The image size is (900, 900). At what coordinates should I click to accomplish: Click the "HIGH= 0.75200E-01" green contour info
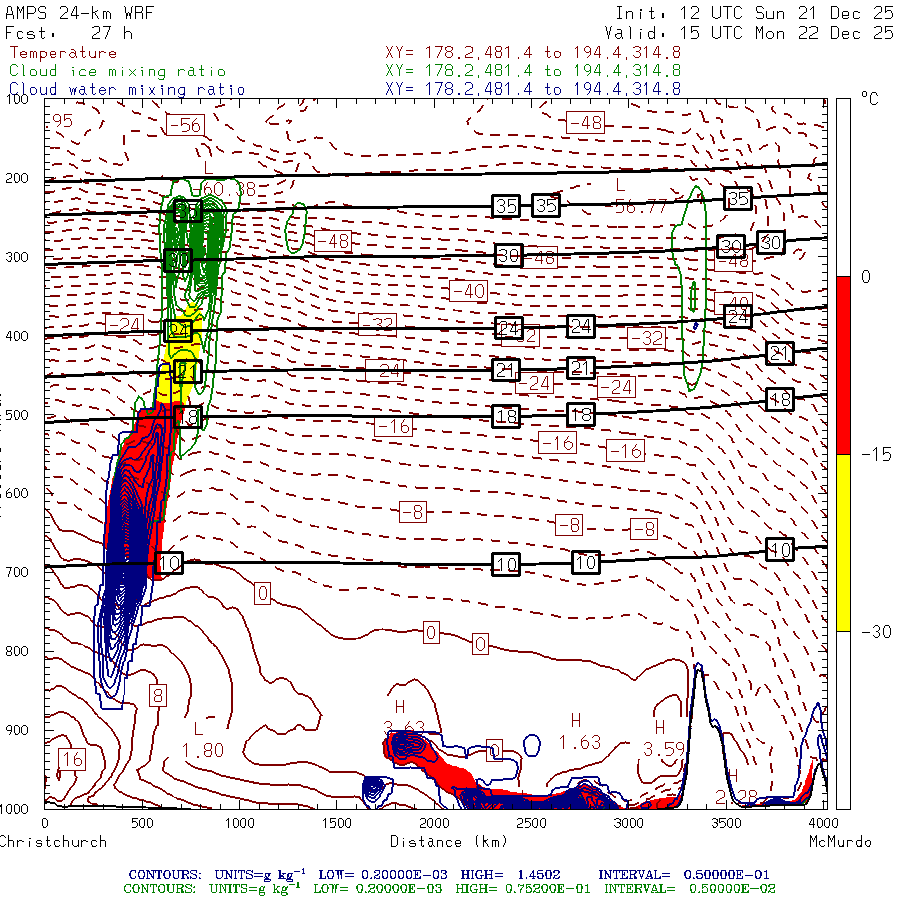pos(523,889)
